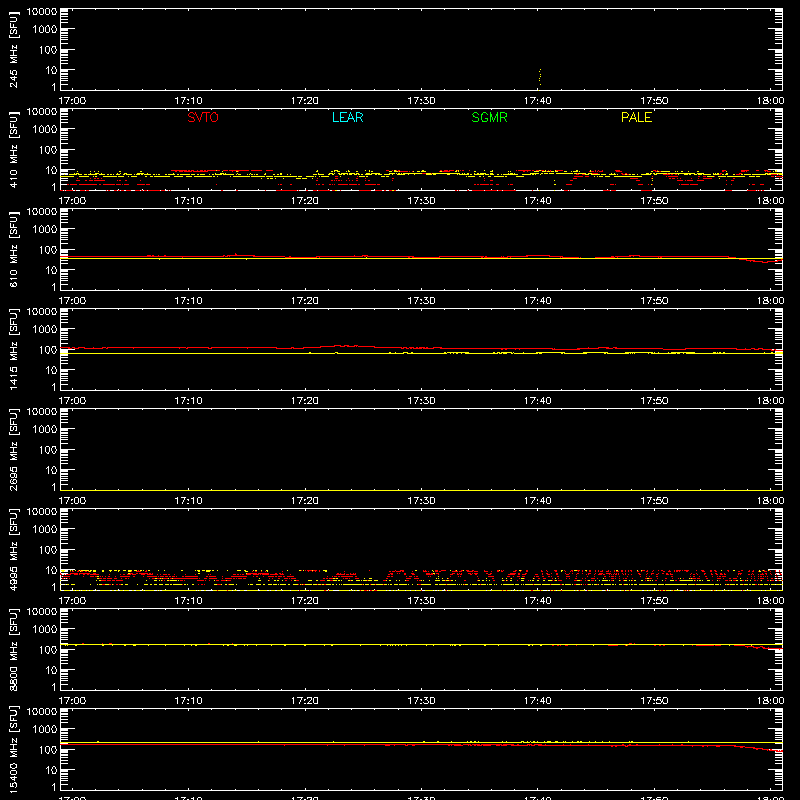Screen dimensions: 800x800
Task: Select the 4995 MHz [SFU] axis label
Action: coord(13,549)
